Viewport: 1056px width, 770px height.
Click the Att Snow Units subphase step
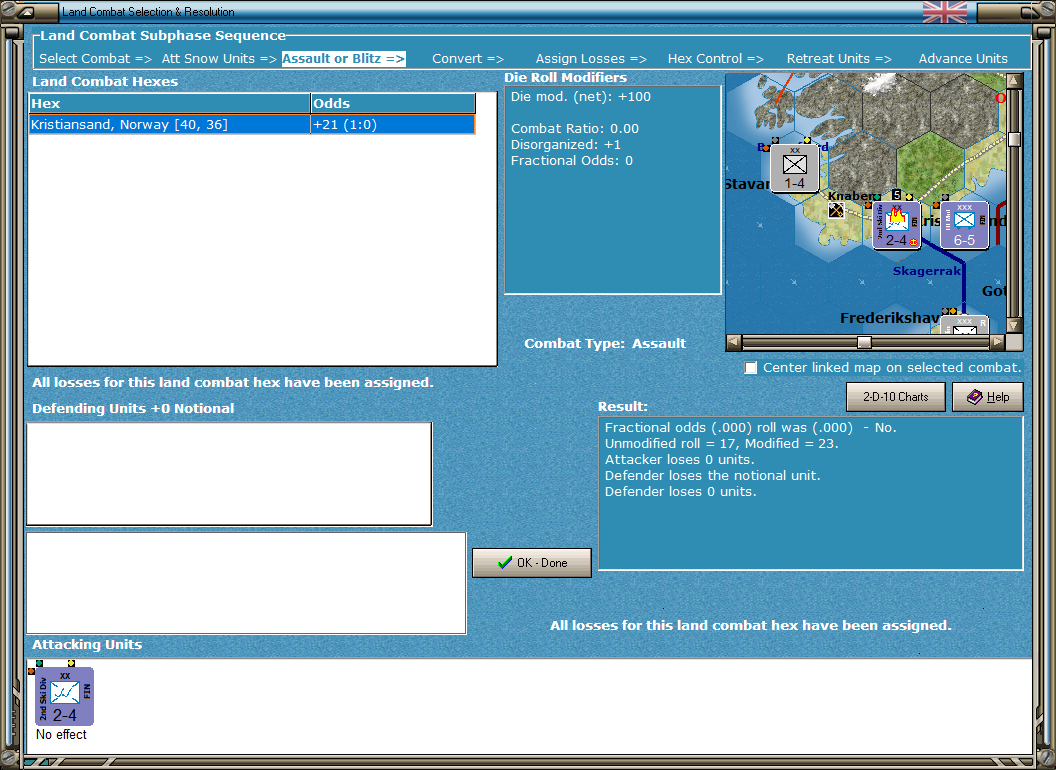click(x=219, y=59)
